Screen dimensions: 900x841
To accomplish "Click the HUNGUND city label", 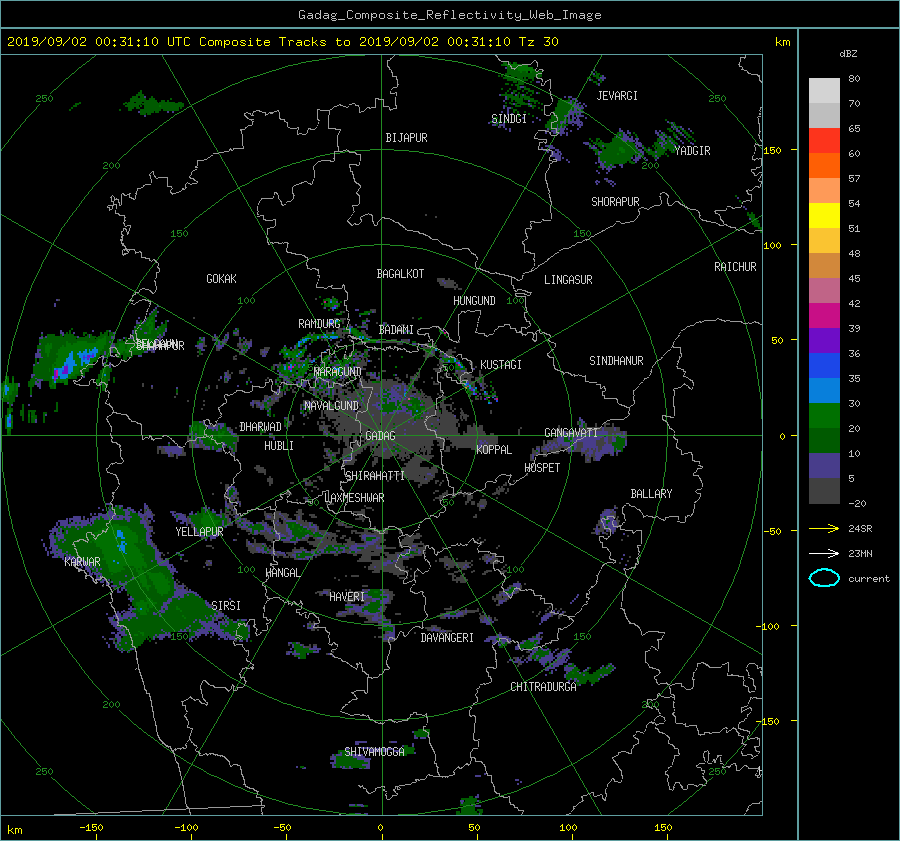I will click(x=474, y=301).
